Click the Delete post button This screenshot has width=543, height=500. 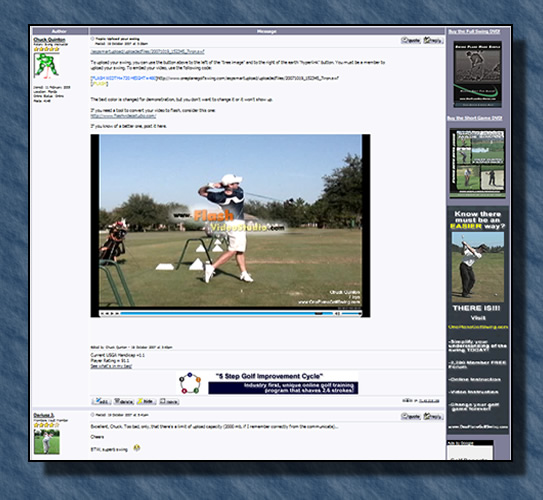pyautogui.click(x=124, y=401)
